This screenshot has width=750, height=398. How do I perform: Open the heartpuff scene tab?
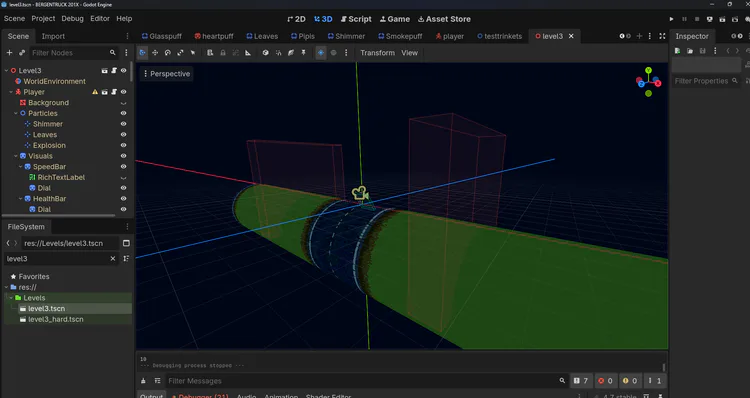[214, 36]
